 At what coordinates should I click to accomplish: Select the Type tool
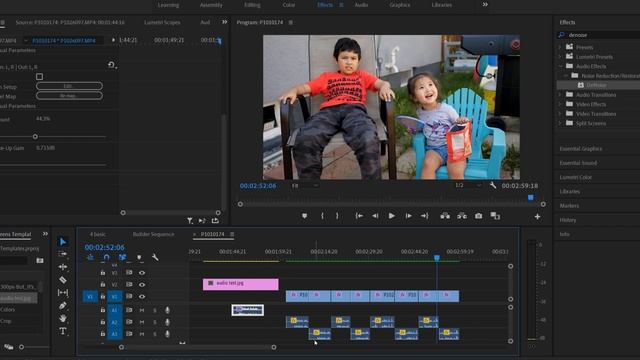pyautogui.click(x=63, y=331)
